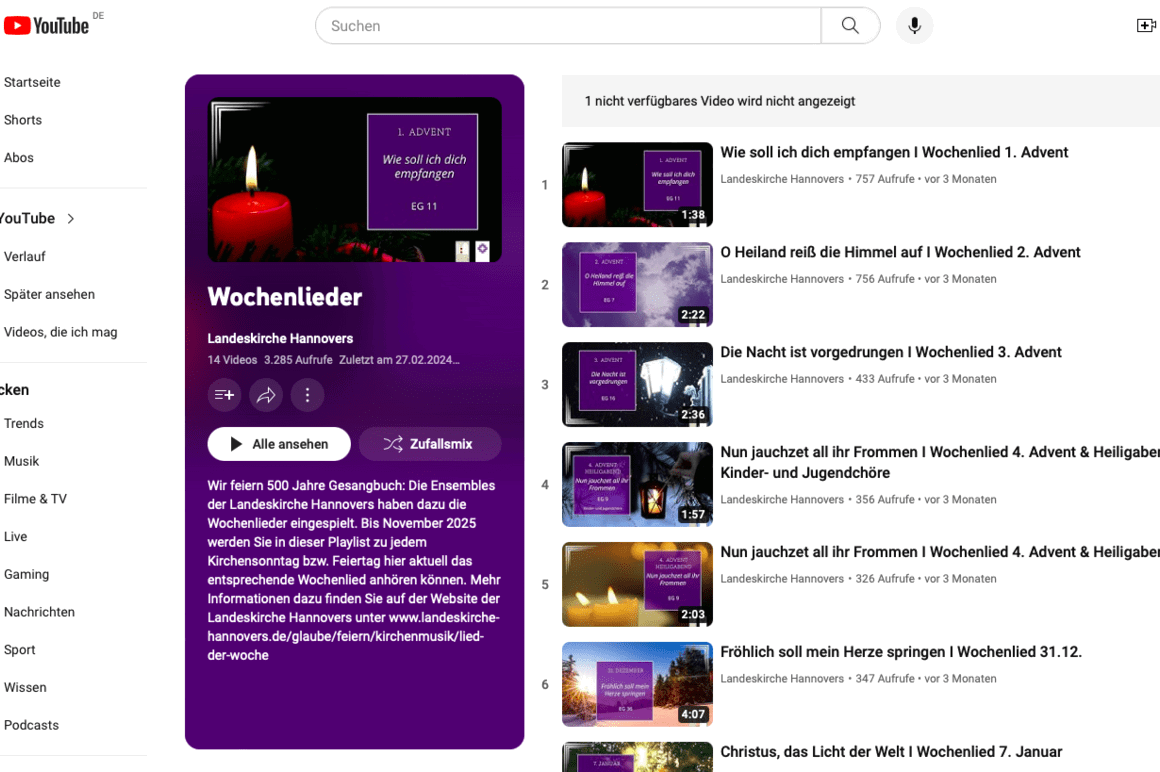This screenshot has width=1160, height=772.
Task: Play the playlist shuffled via Zufallsmix
Action: click(429, 443)
